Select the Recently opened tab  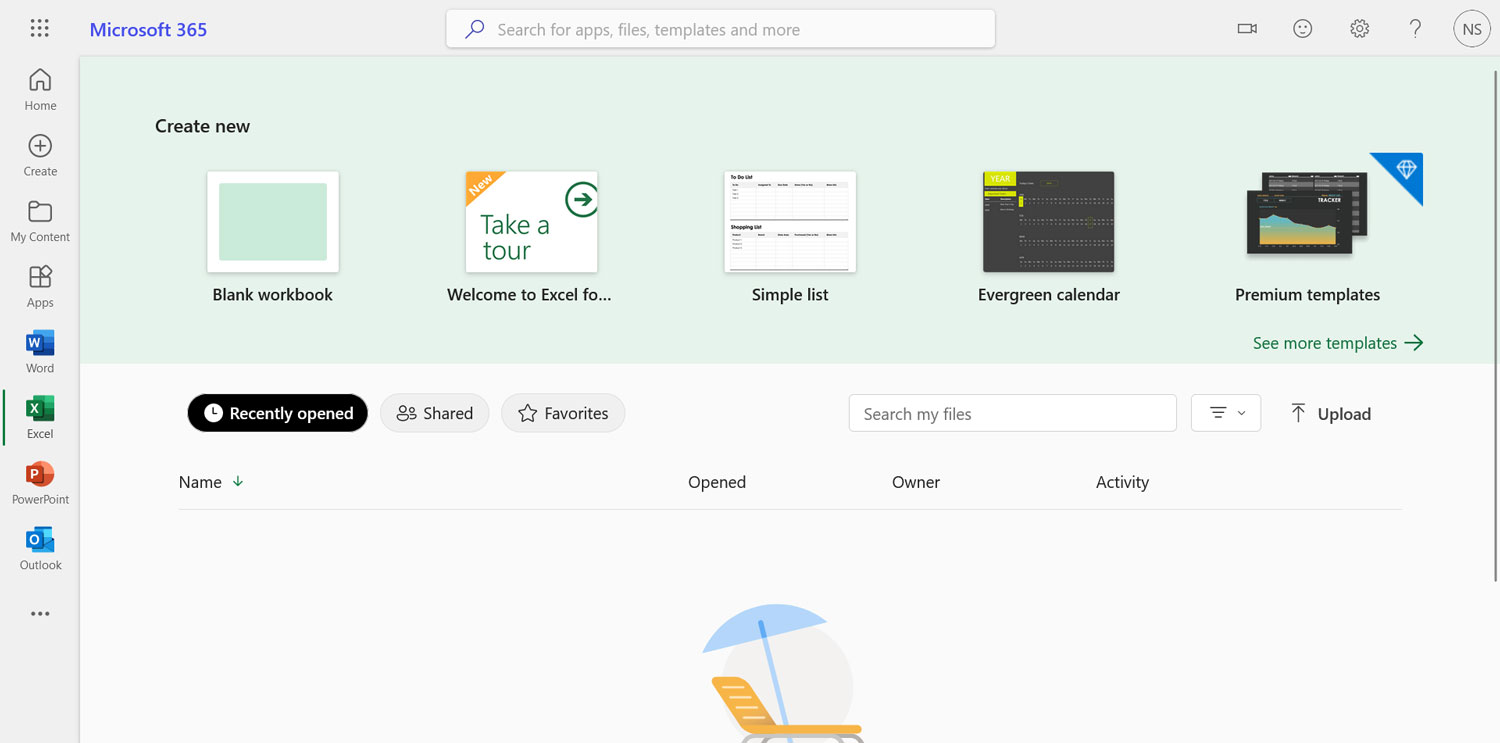[x=278, y=413]
